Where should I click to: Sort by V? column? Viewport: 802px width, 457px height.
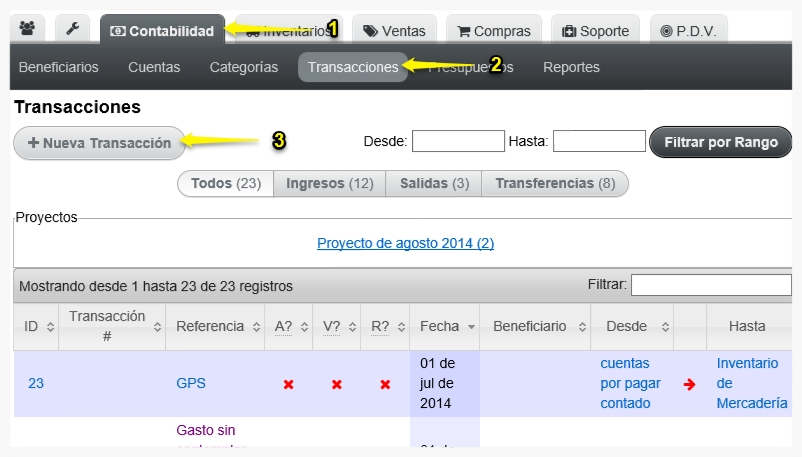click(337, 327)
